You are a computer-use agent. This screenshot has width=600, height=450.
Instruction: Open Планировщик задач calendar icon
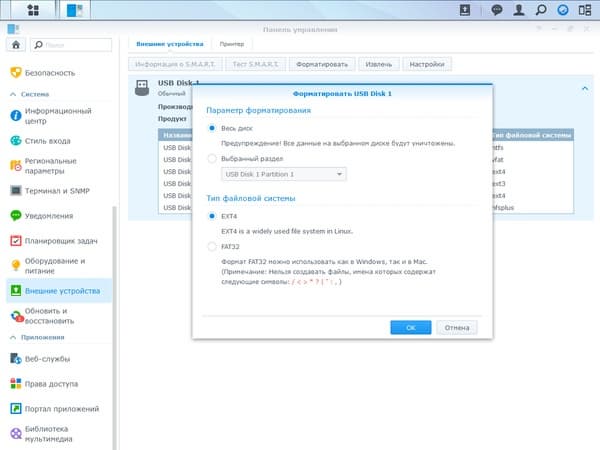coord(16,241)
